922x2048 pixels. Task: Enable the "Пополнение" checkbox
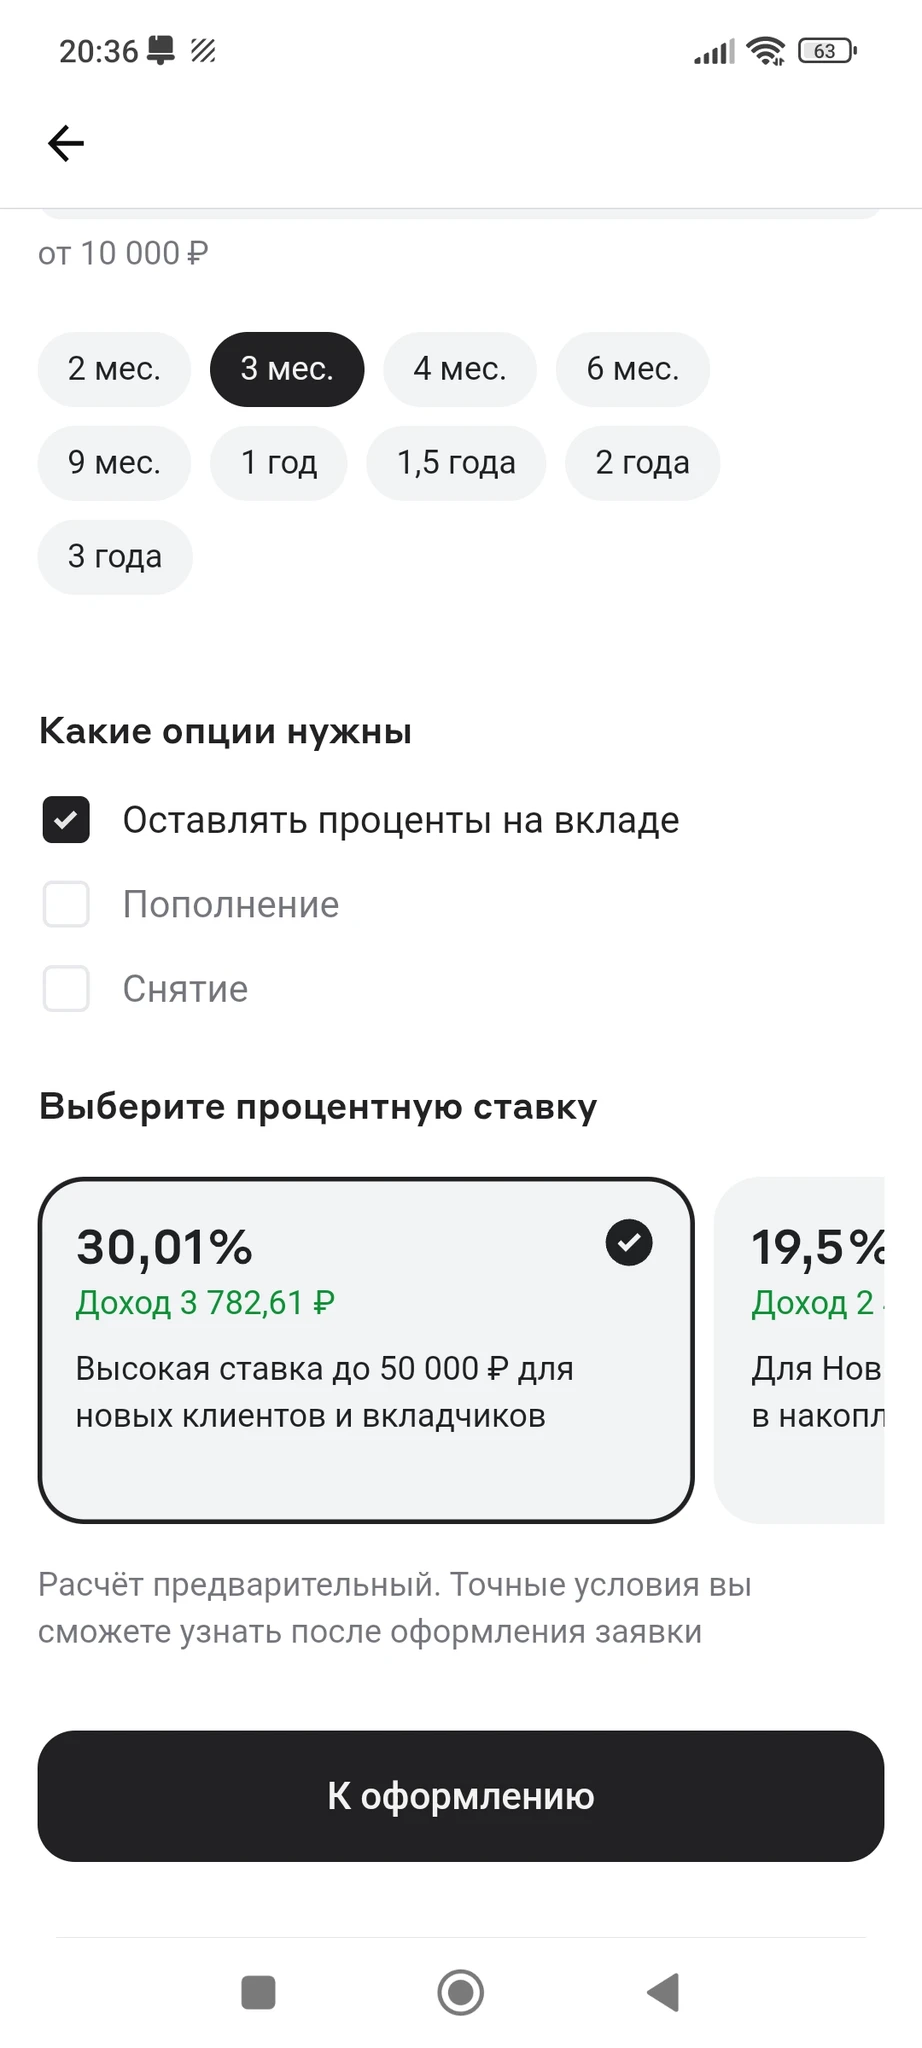[x=66, y=904]
